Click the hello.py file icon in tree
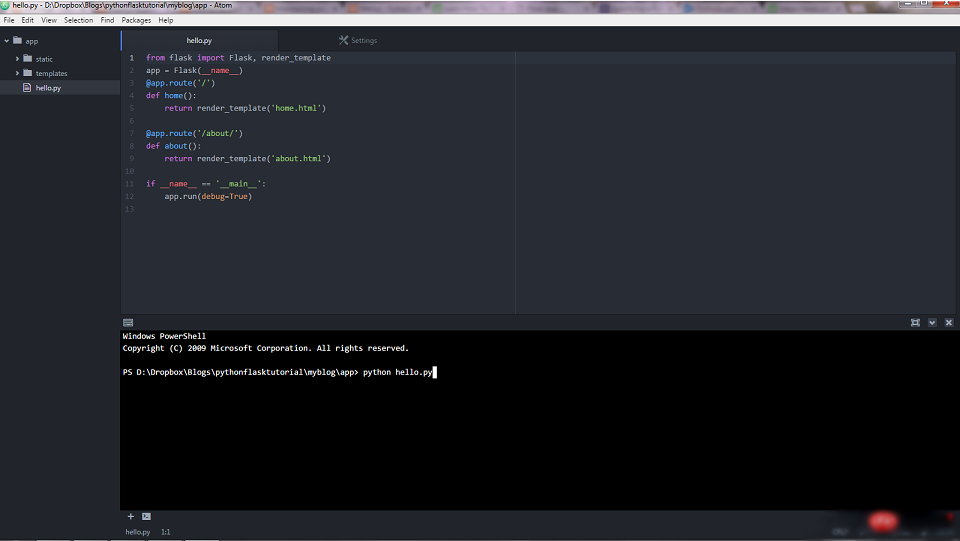This screenshot has width=960, height=541. (27, 88)
